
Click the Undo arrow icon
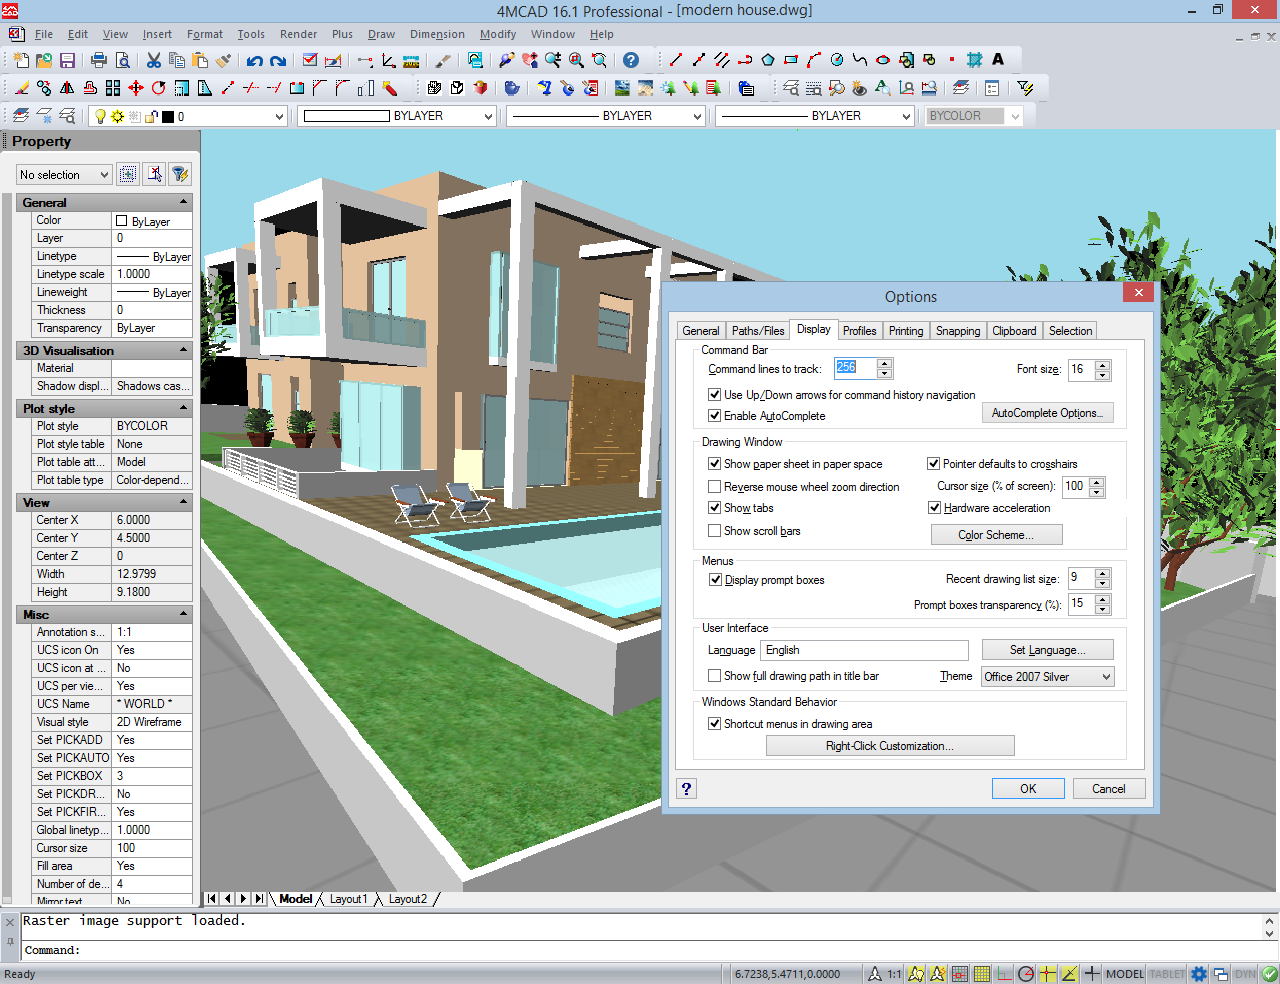[255, 61]
